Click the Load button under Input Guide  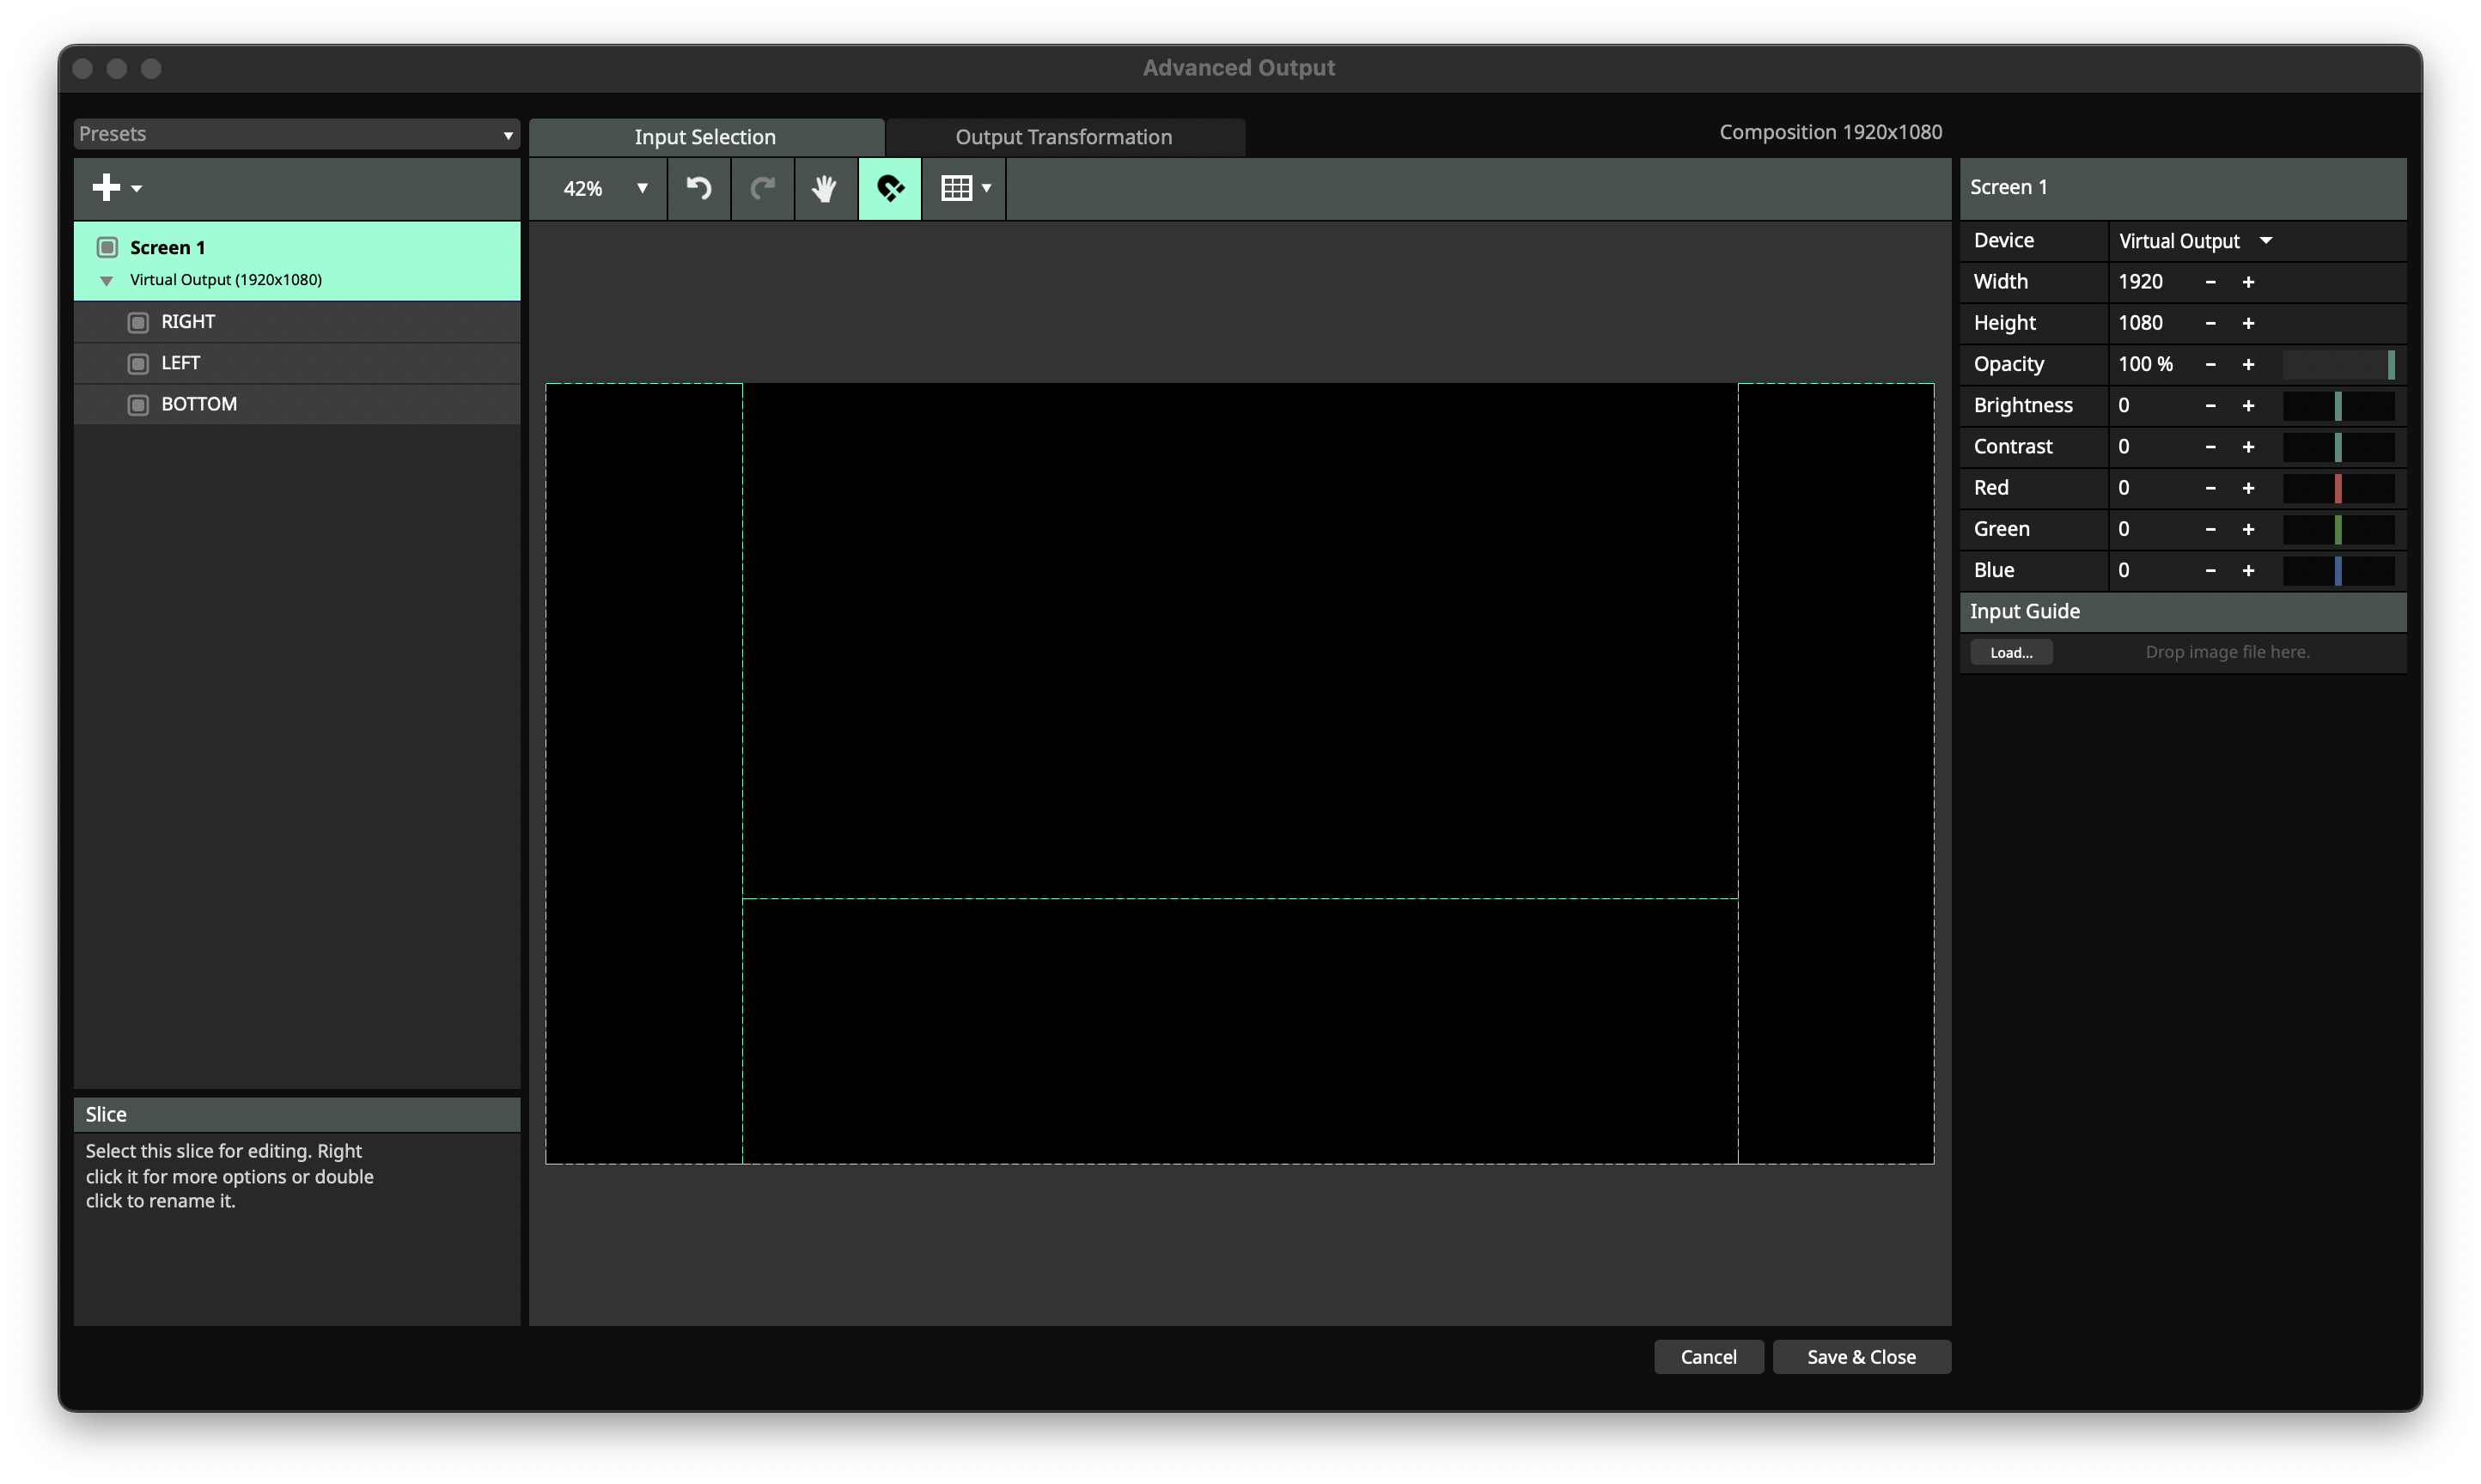click(x=2011, y=651)
